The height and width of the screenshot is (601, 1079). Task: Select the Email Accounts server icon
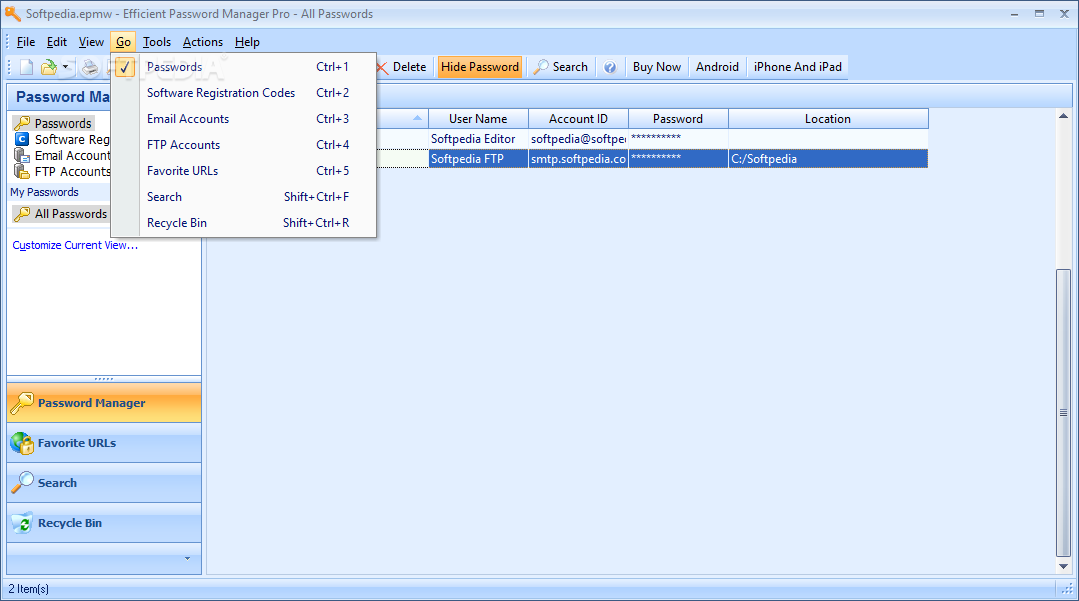pyautogui.click(x=22, y=155)
